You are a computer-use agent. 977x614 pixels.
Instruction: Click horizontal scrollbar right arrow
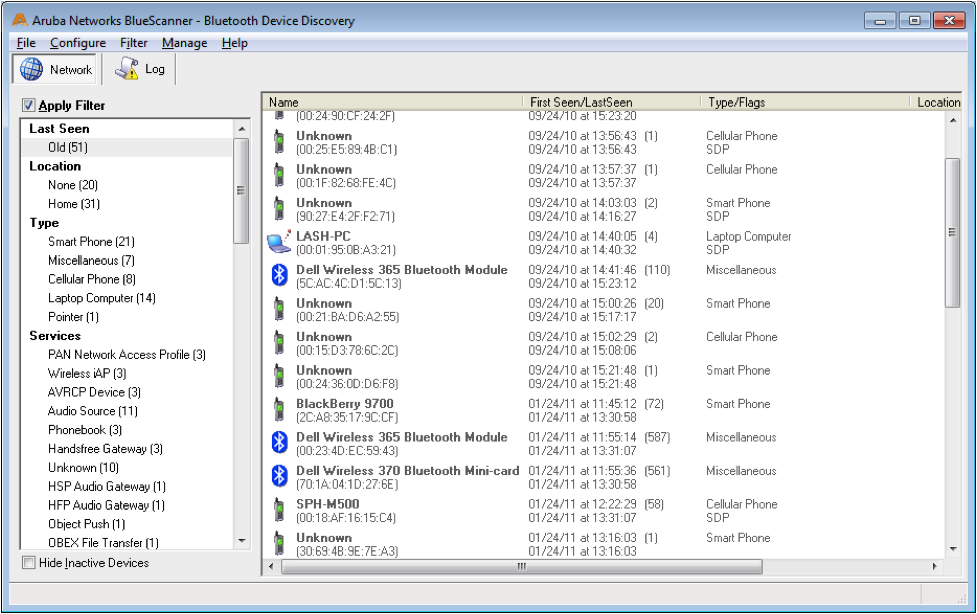[935, 567]
